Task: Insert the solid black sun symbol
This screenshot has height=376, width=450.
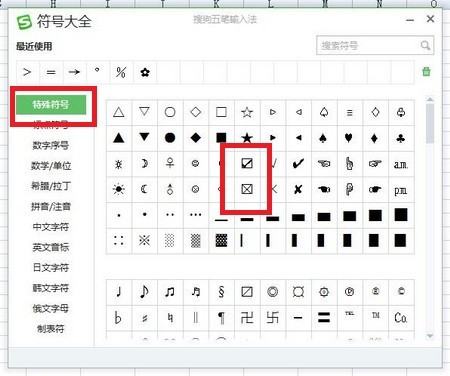Action: tap(119, 189)
